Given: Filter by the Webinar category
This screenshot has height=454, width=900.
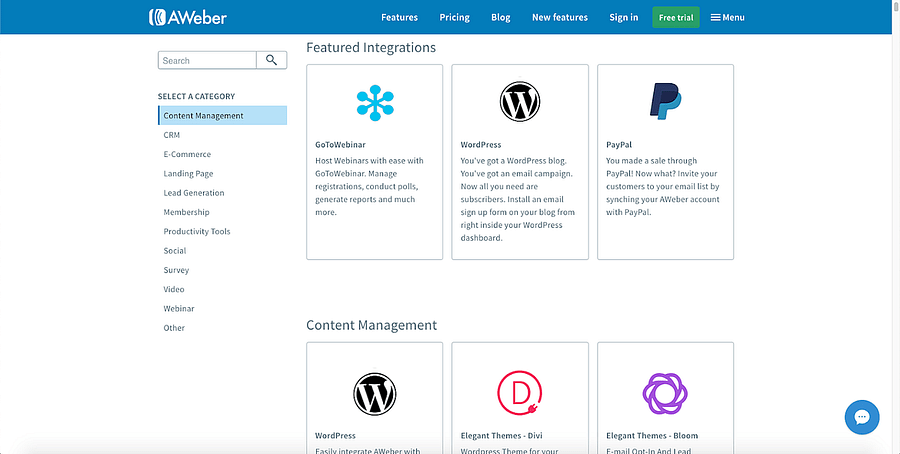Looking at the screenshot, I should pos(179,309).
